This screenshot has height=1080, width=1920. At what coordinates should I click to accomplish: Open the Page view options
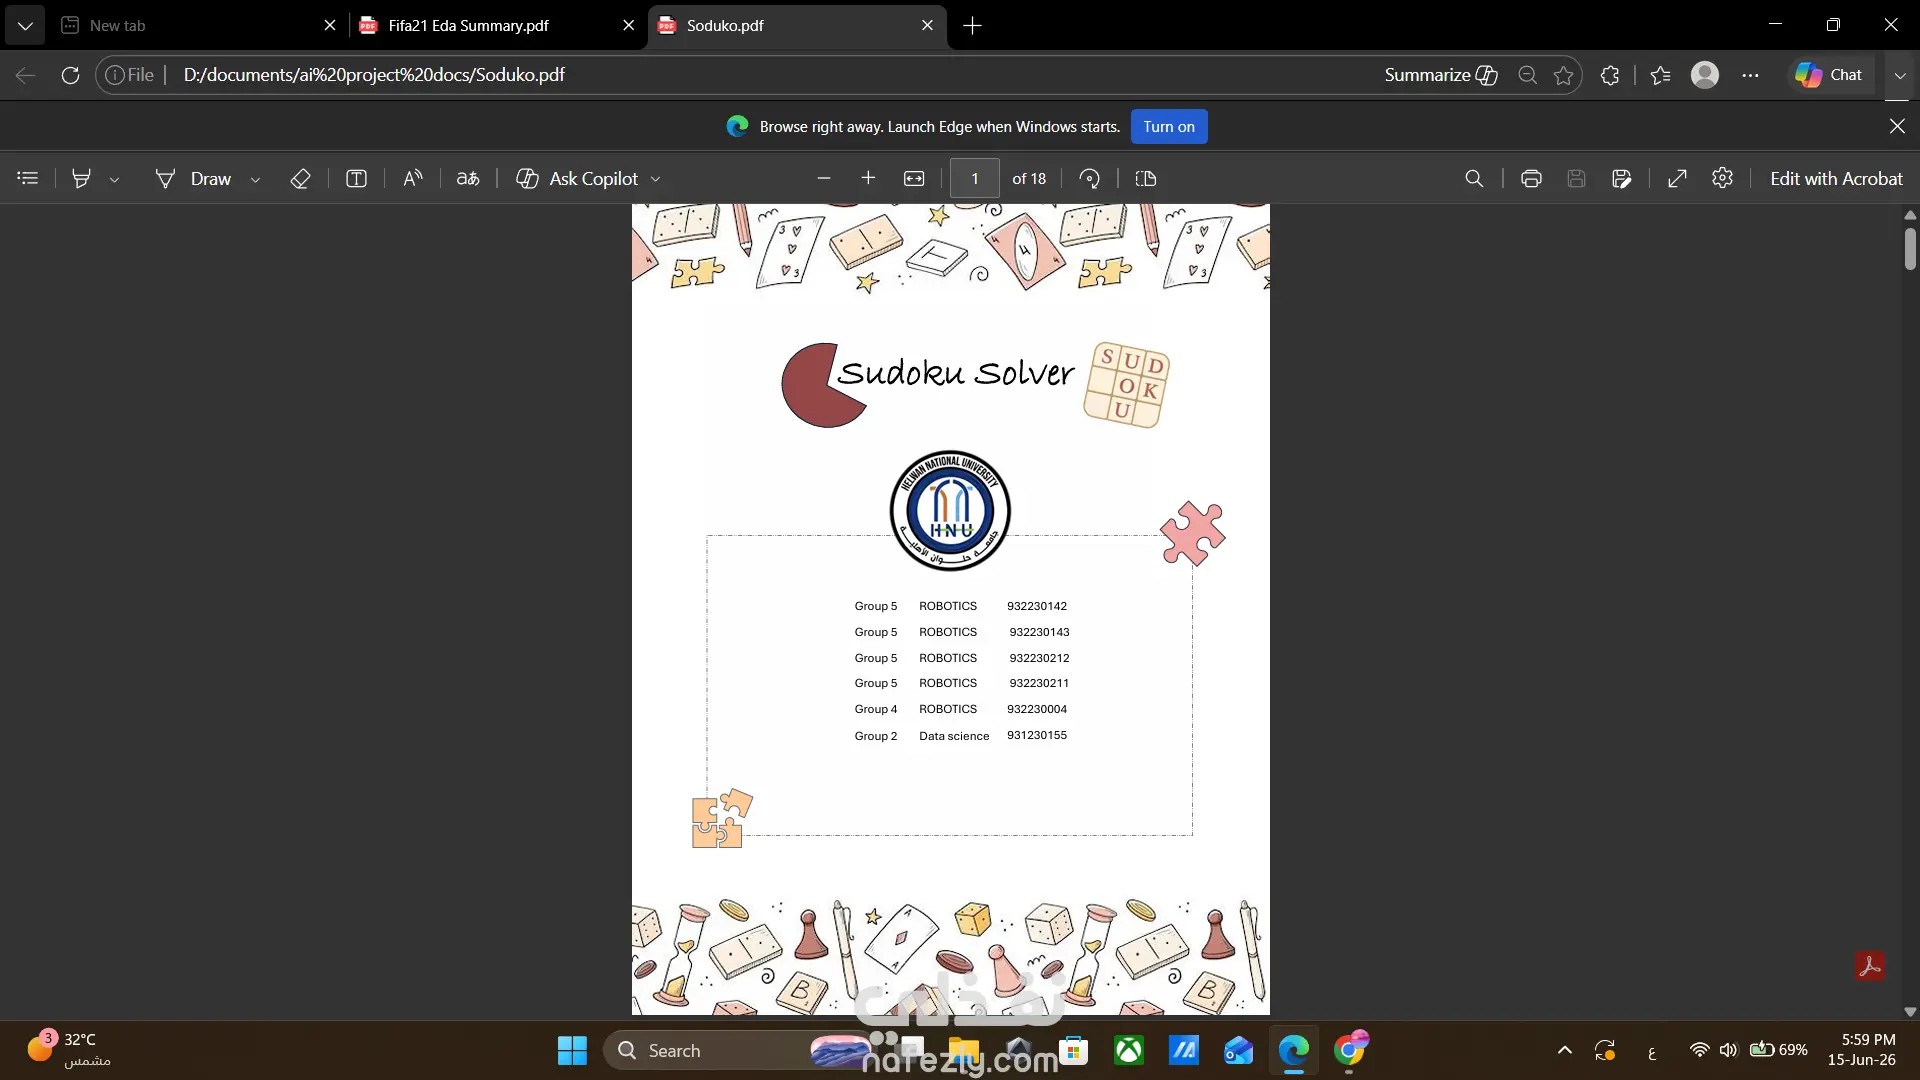click(1146, 178)
